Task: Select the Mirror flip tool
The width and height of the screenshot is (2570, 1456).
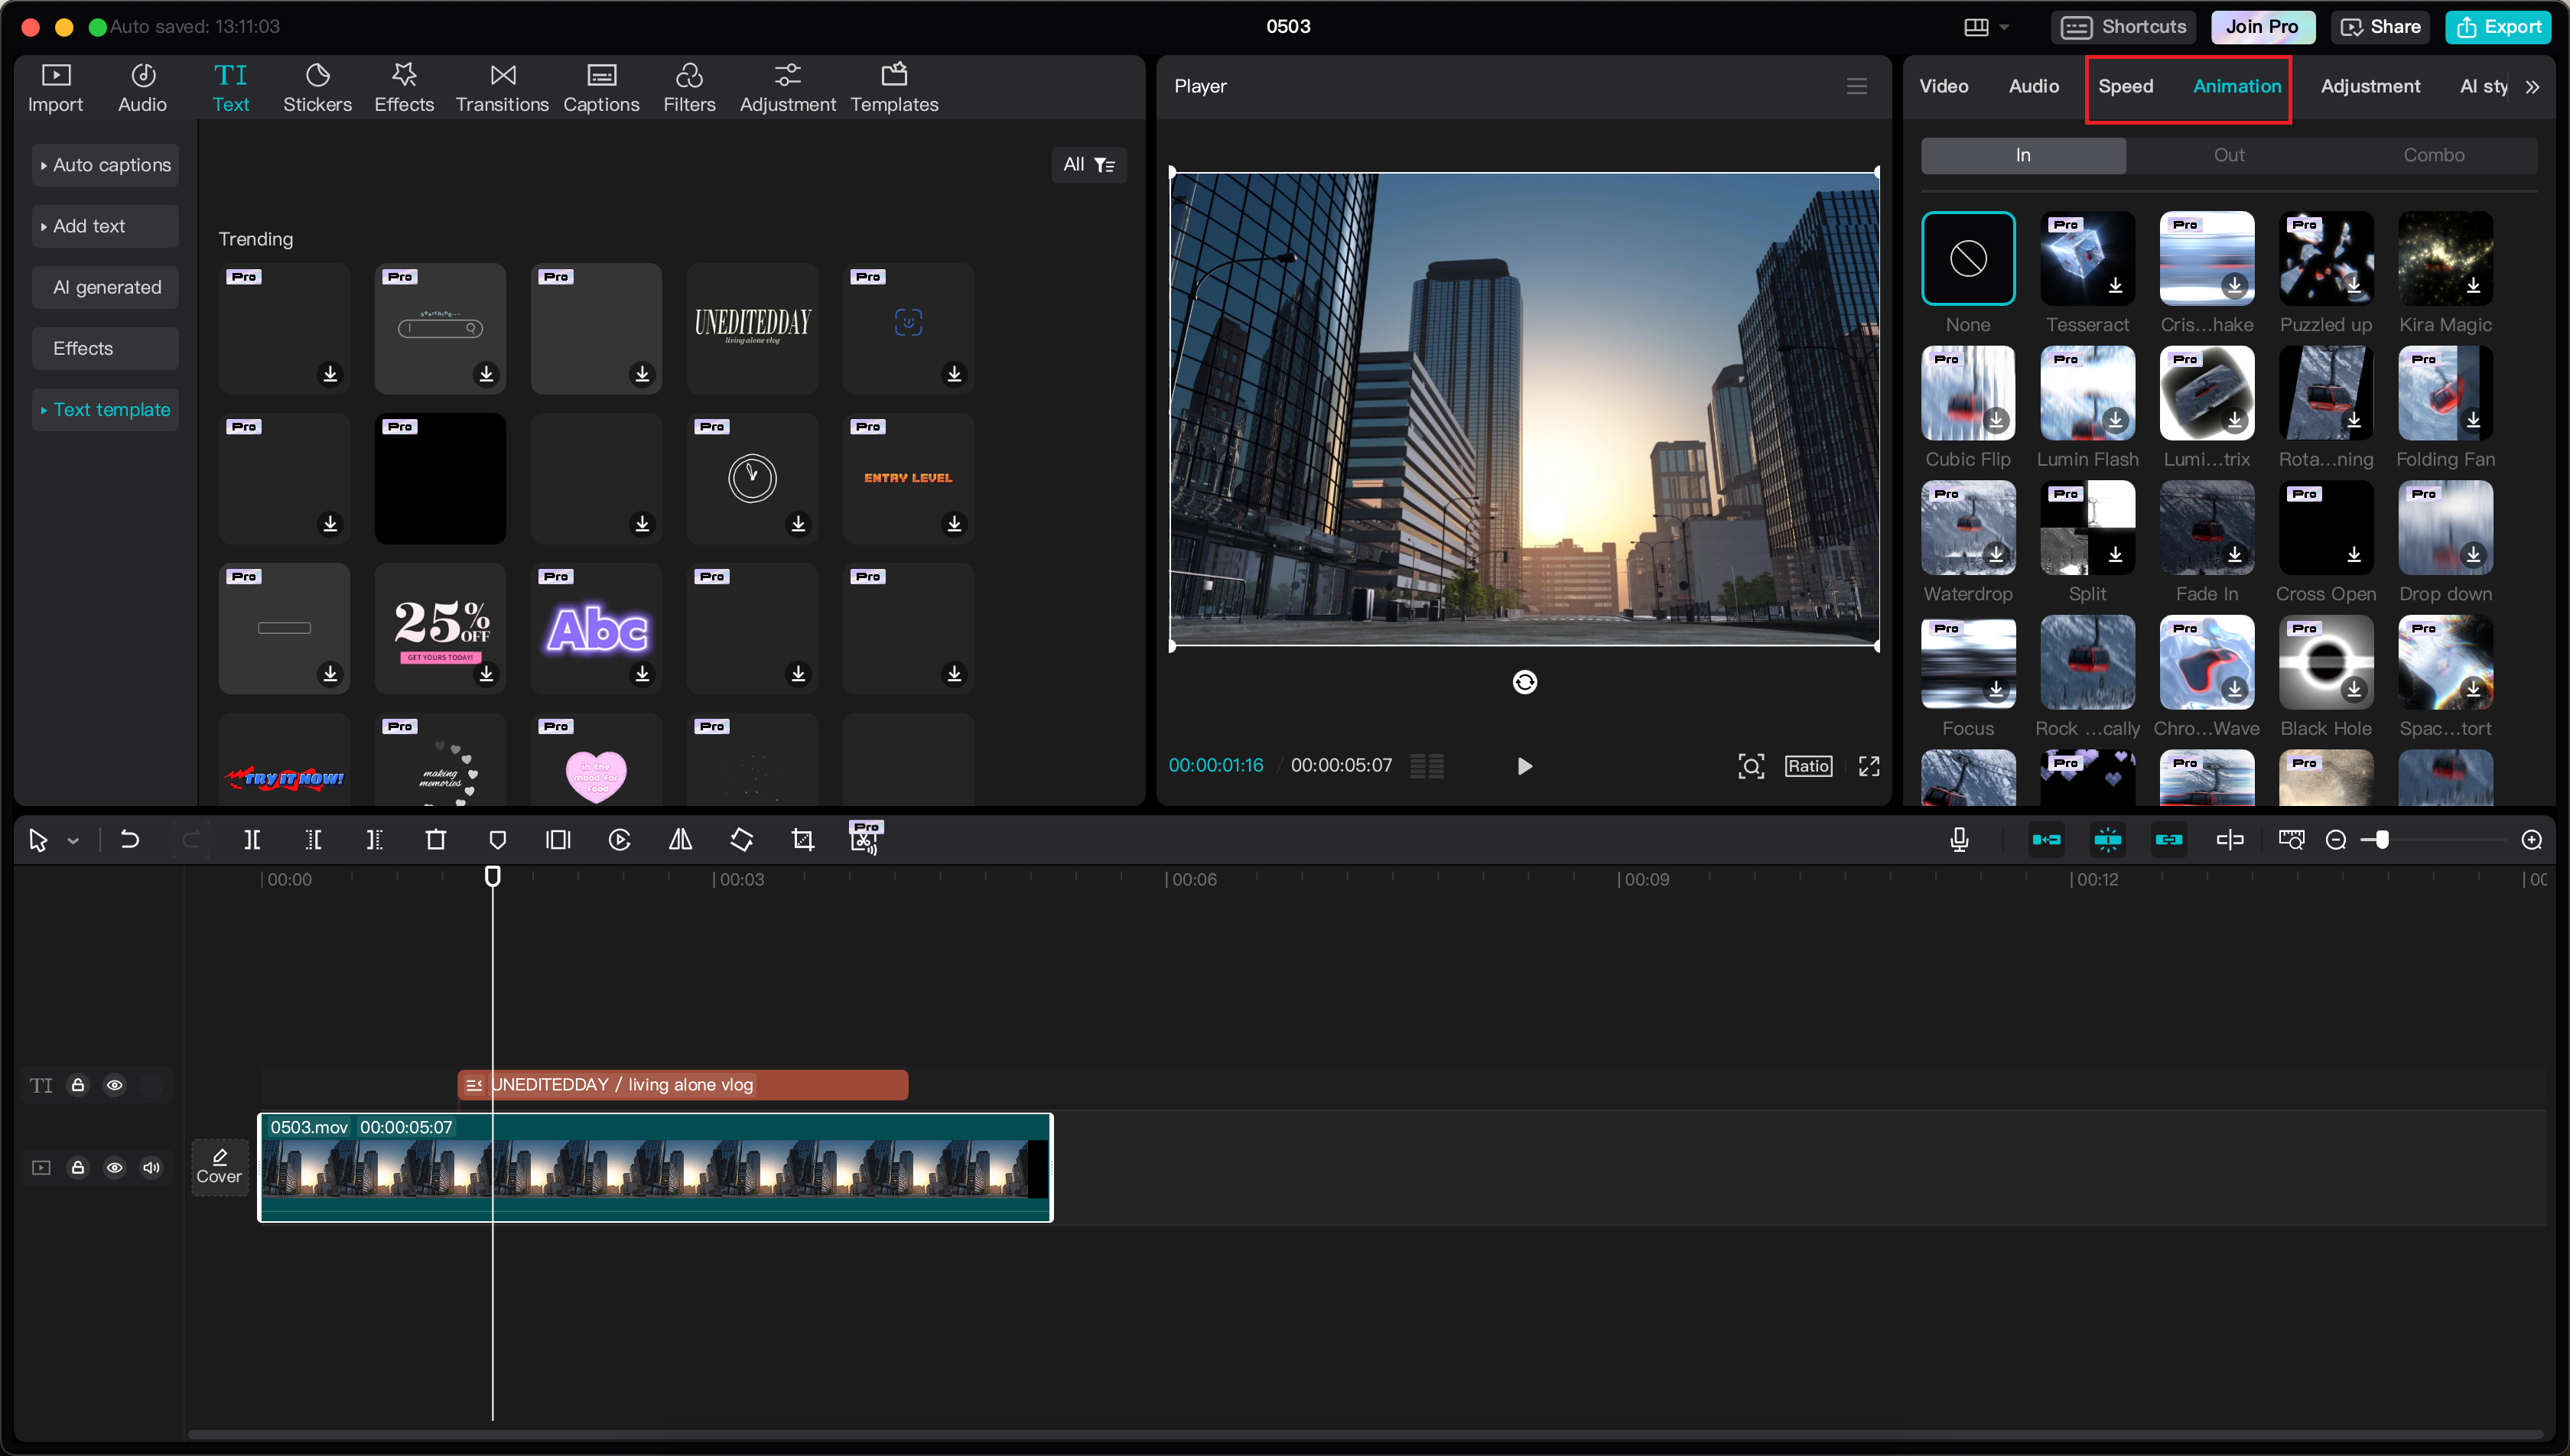Action: (x=680, y=839)
